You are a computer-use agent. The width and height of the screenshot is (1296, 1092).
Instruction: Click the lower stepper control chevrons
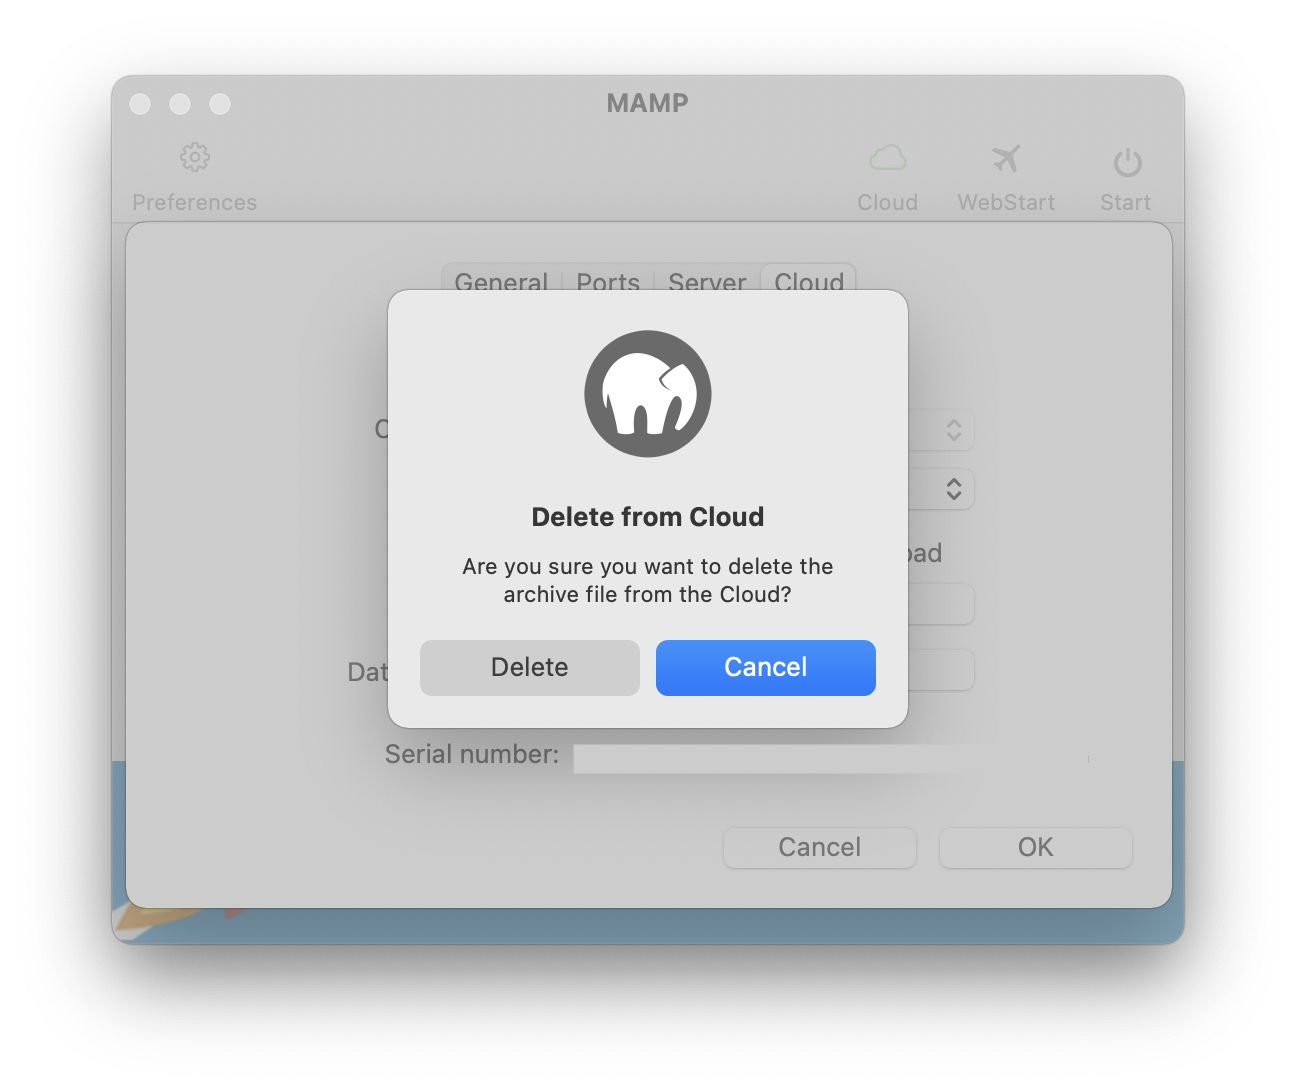953,489
